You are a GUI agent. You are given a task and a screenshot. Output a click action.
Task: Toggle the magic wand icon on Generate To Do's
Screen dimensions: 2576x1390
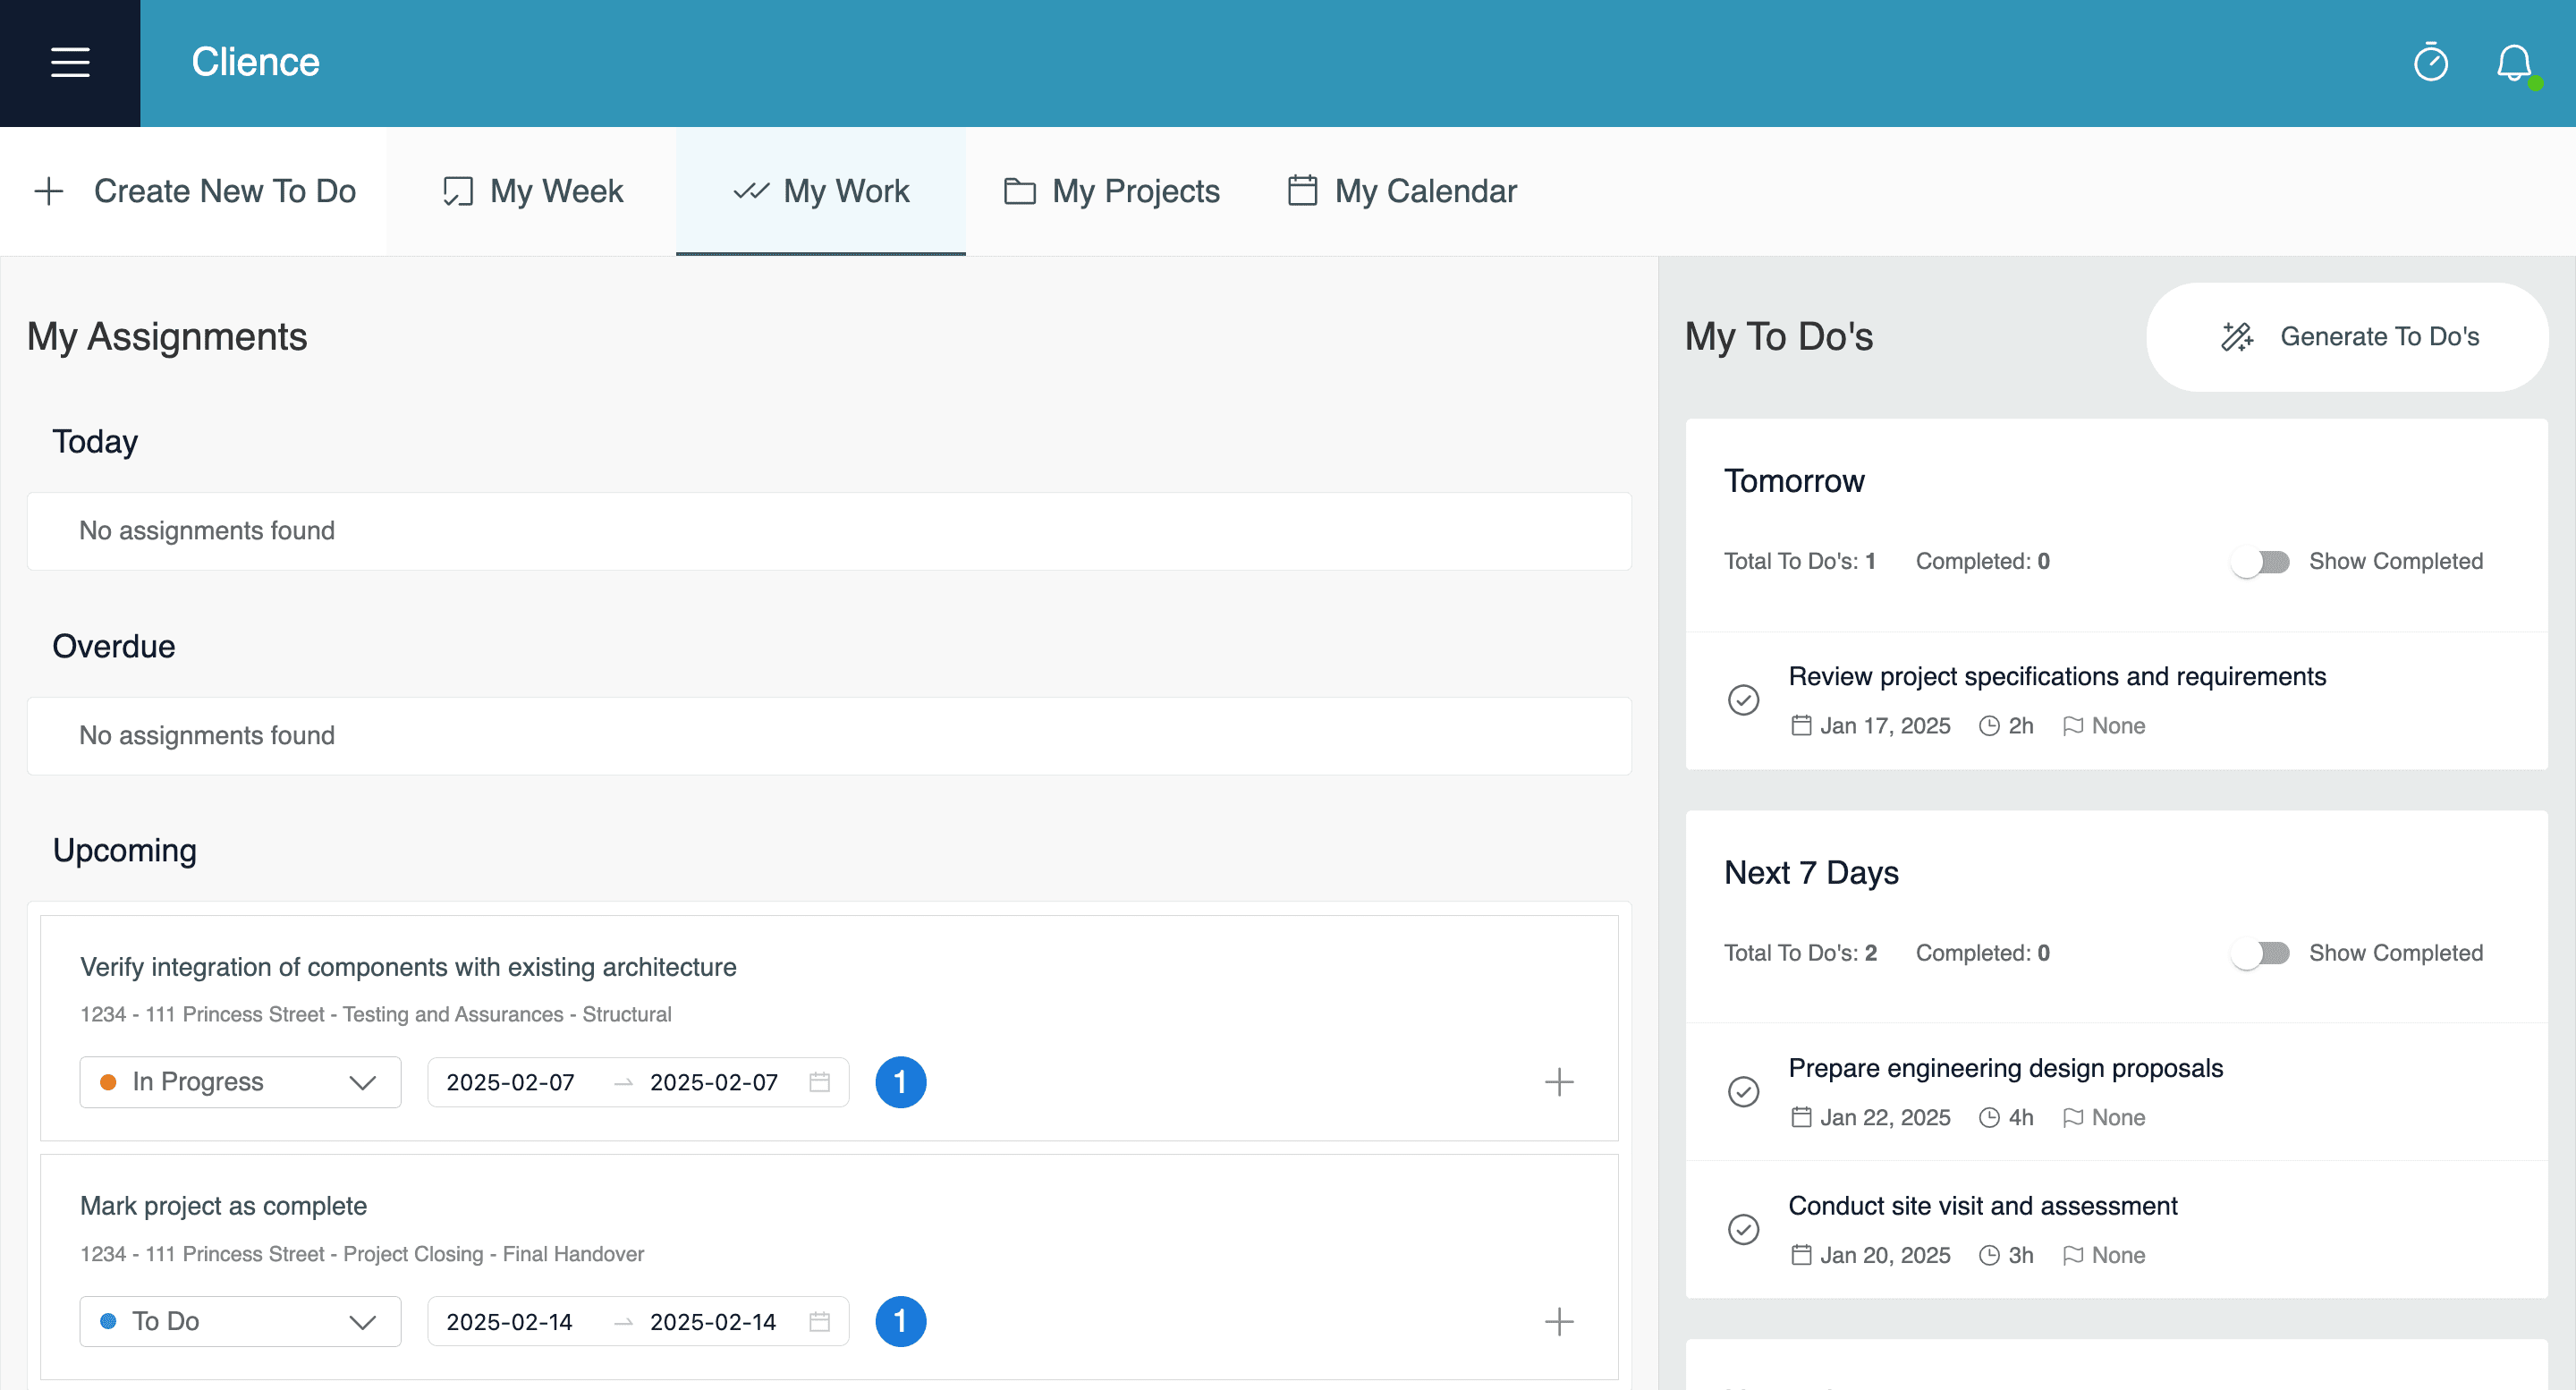pyautogui.click(x=2237, y=337)
